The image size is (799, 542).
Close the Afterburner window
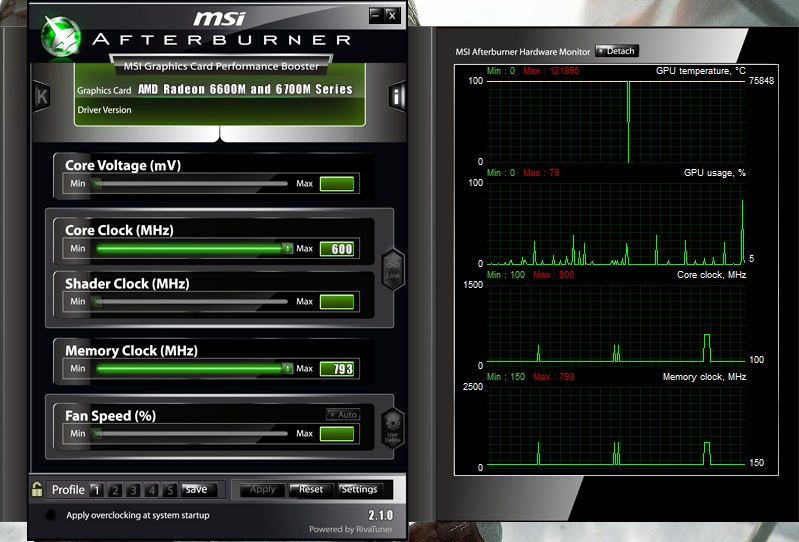(392, 15)
